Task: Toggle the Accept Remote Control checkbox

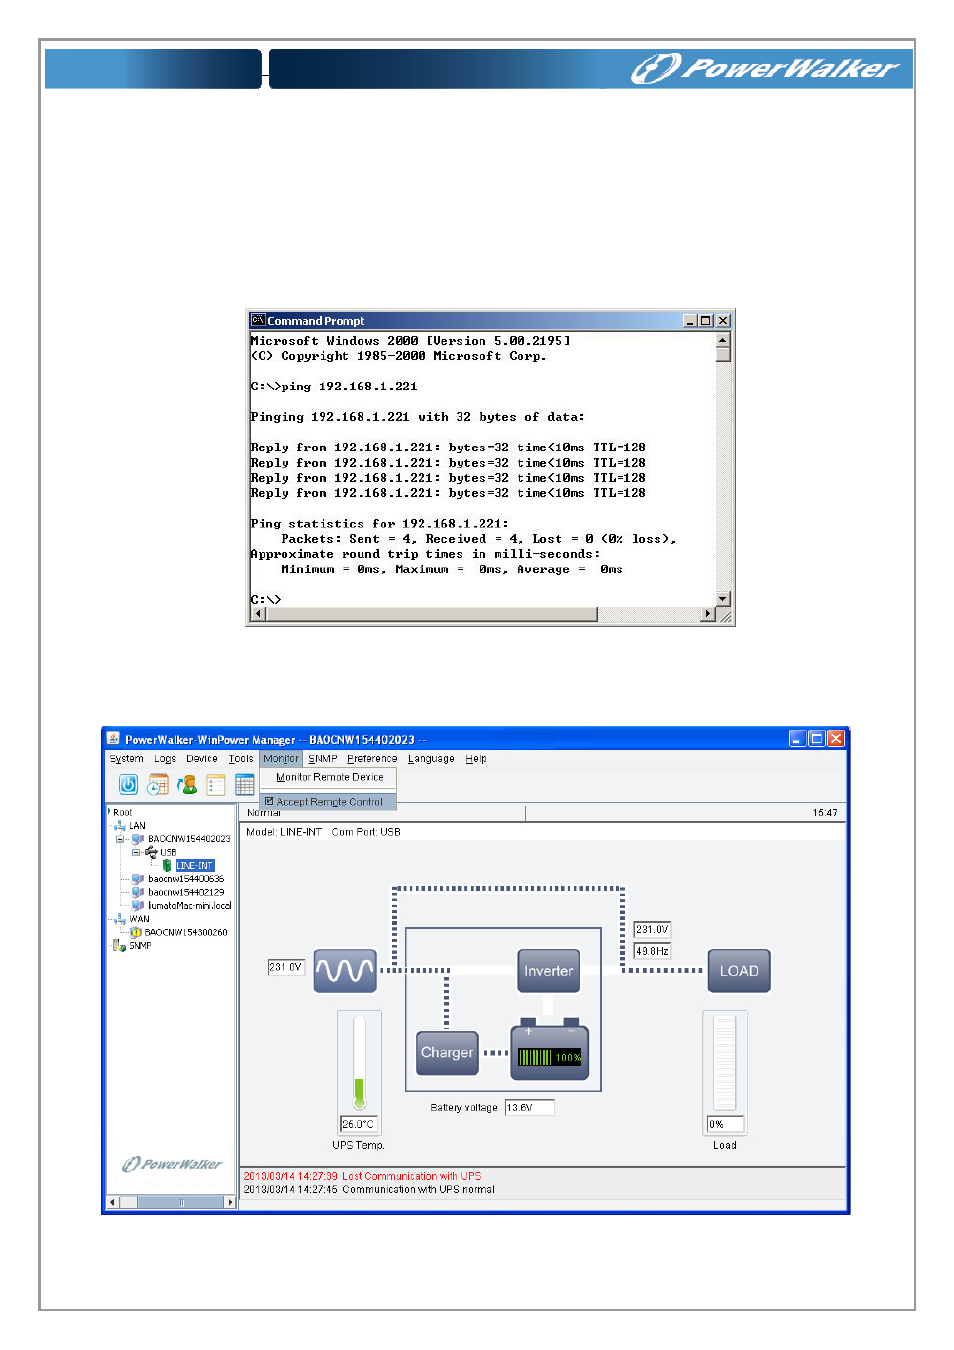Action: click(269, 801)
